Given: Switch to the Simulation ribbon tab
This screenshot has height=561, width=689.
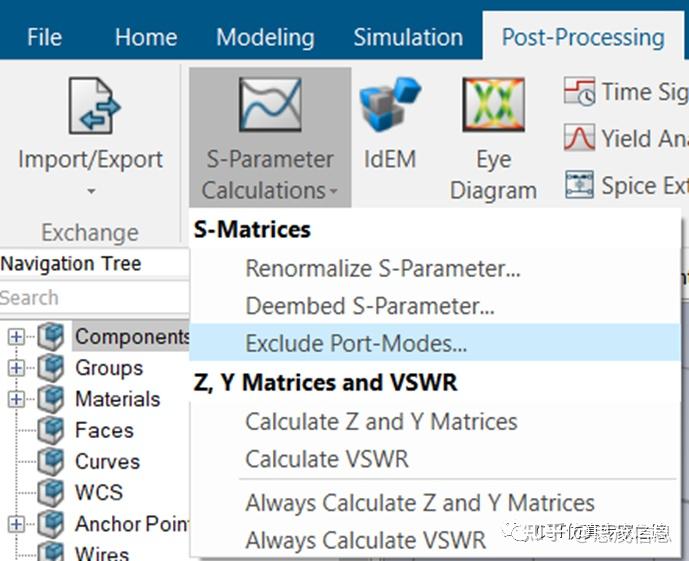Looking at the screenshot, I should pyautogui.click(x=408, y=38).
